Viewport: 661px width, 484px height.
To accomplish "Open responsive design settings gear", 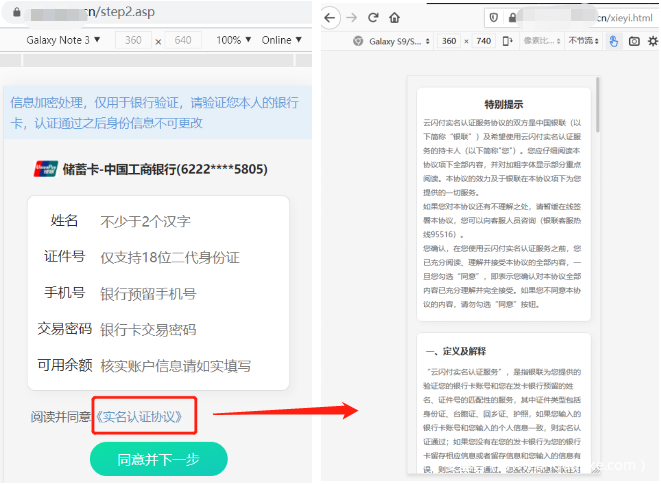I will pos(653,41).
